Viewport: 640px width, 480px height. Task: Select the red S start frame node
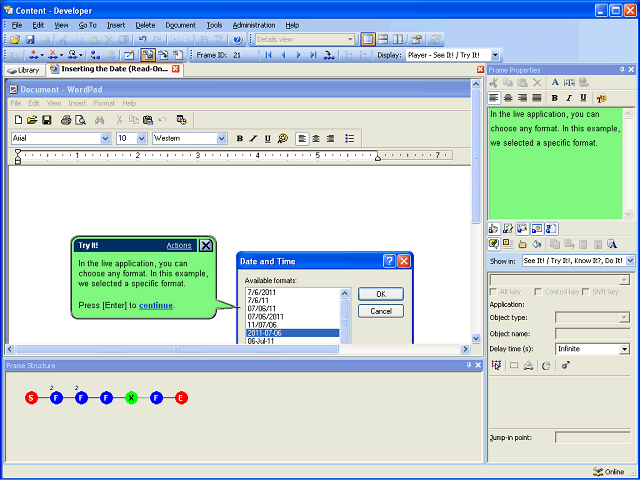coord(31,398)
